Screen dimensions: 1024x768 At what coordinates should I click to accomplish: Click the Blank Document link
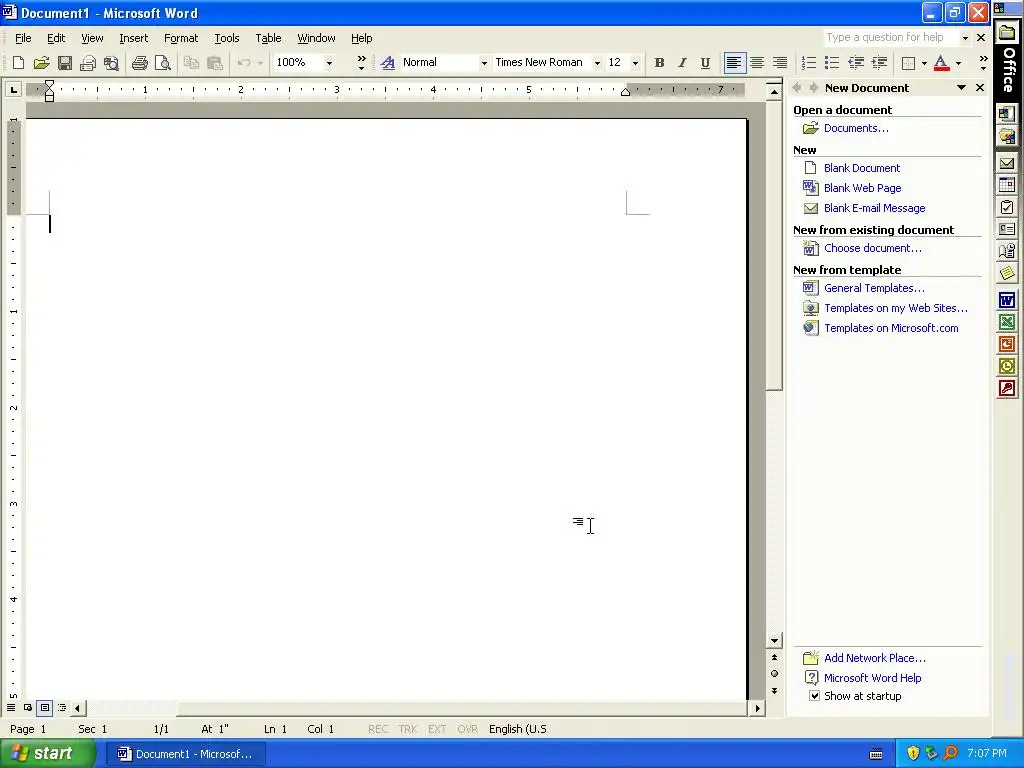(x=861, y=168)
